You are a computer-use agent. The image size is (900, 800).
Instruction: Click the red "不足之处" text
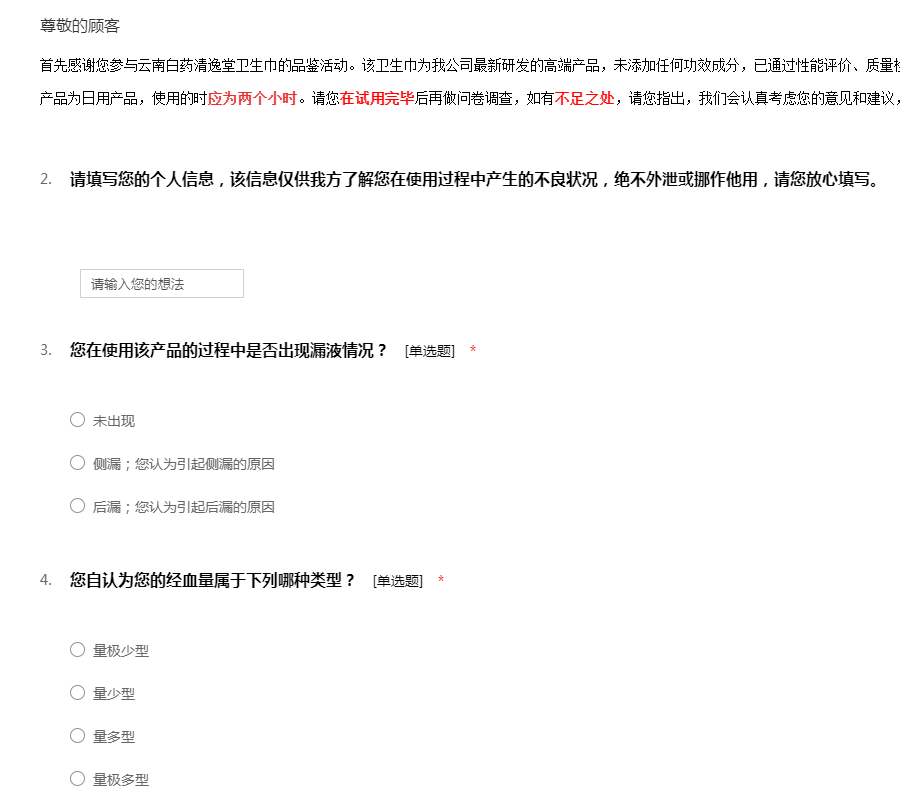coord(584,99)
